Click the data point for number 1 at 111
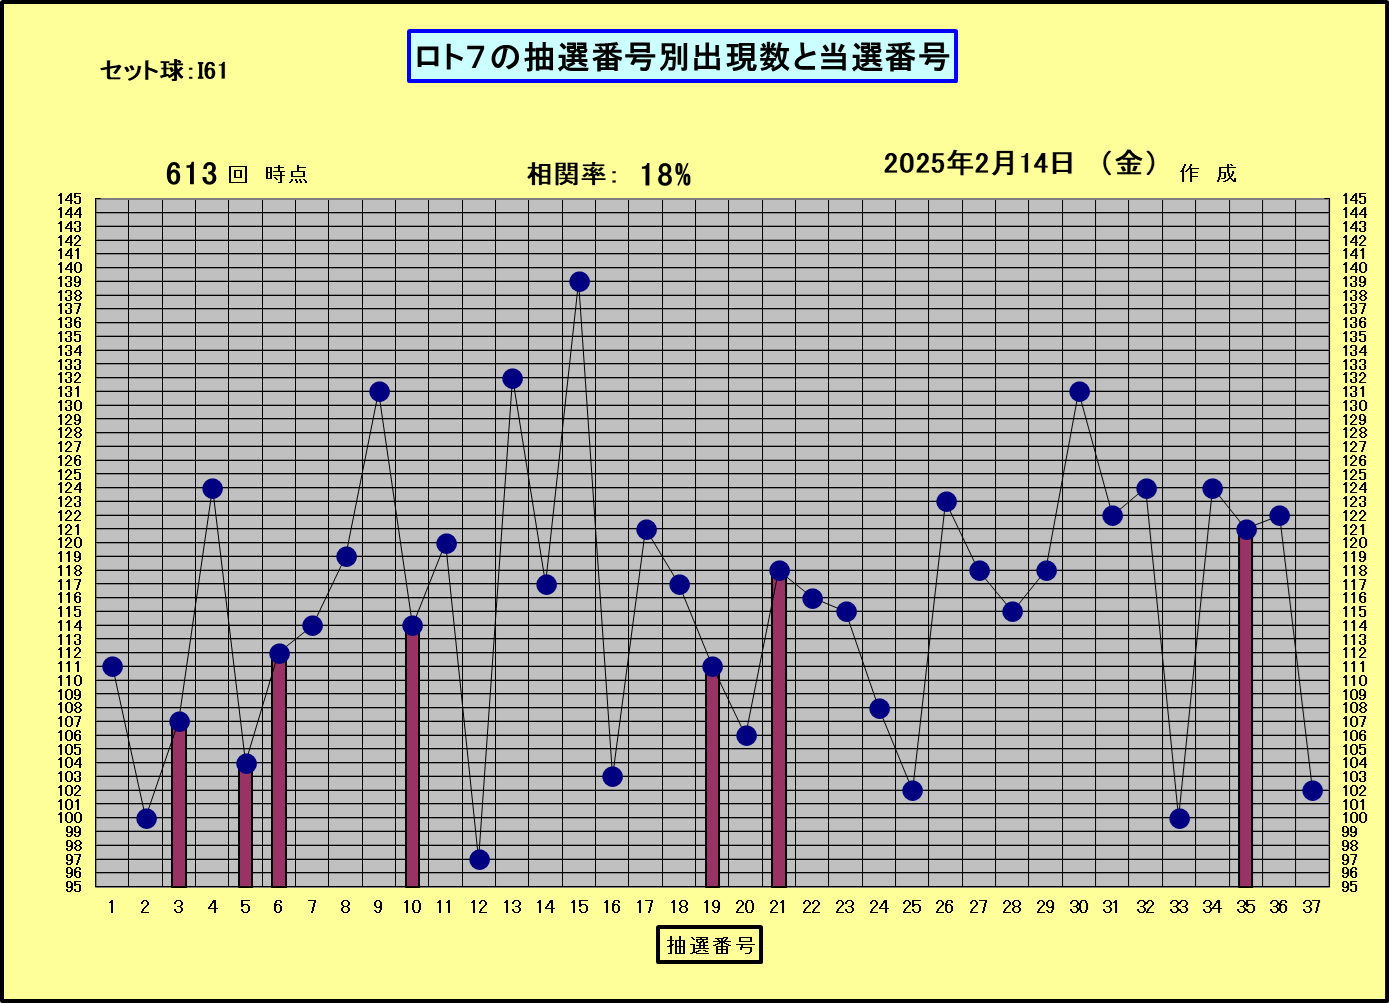This screenshot has width=1389, height=1003. 112,667
